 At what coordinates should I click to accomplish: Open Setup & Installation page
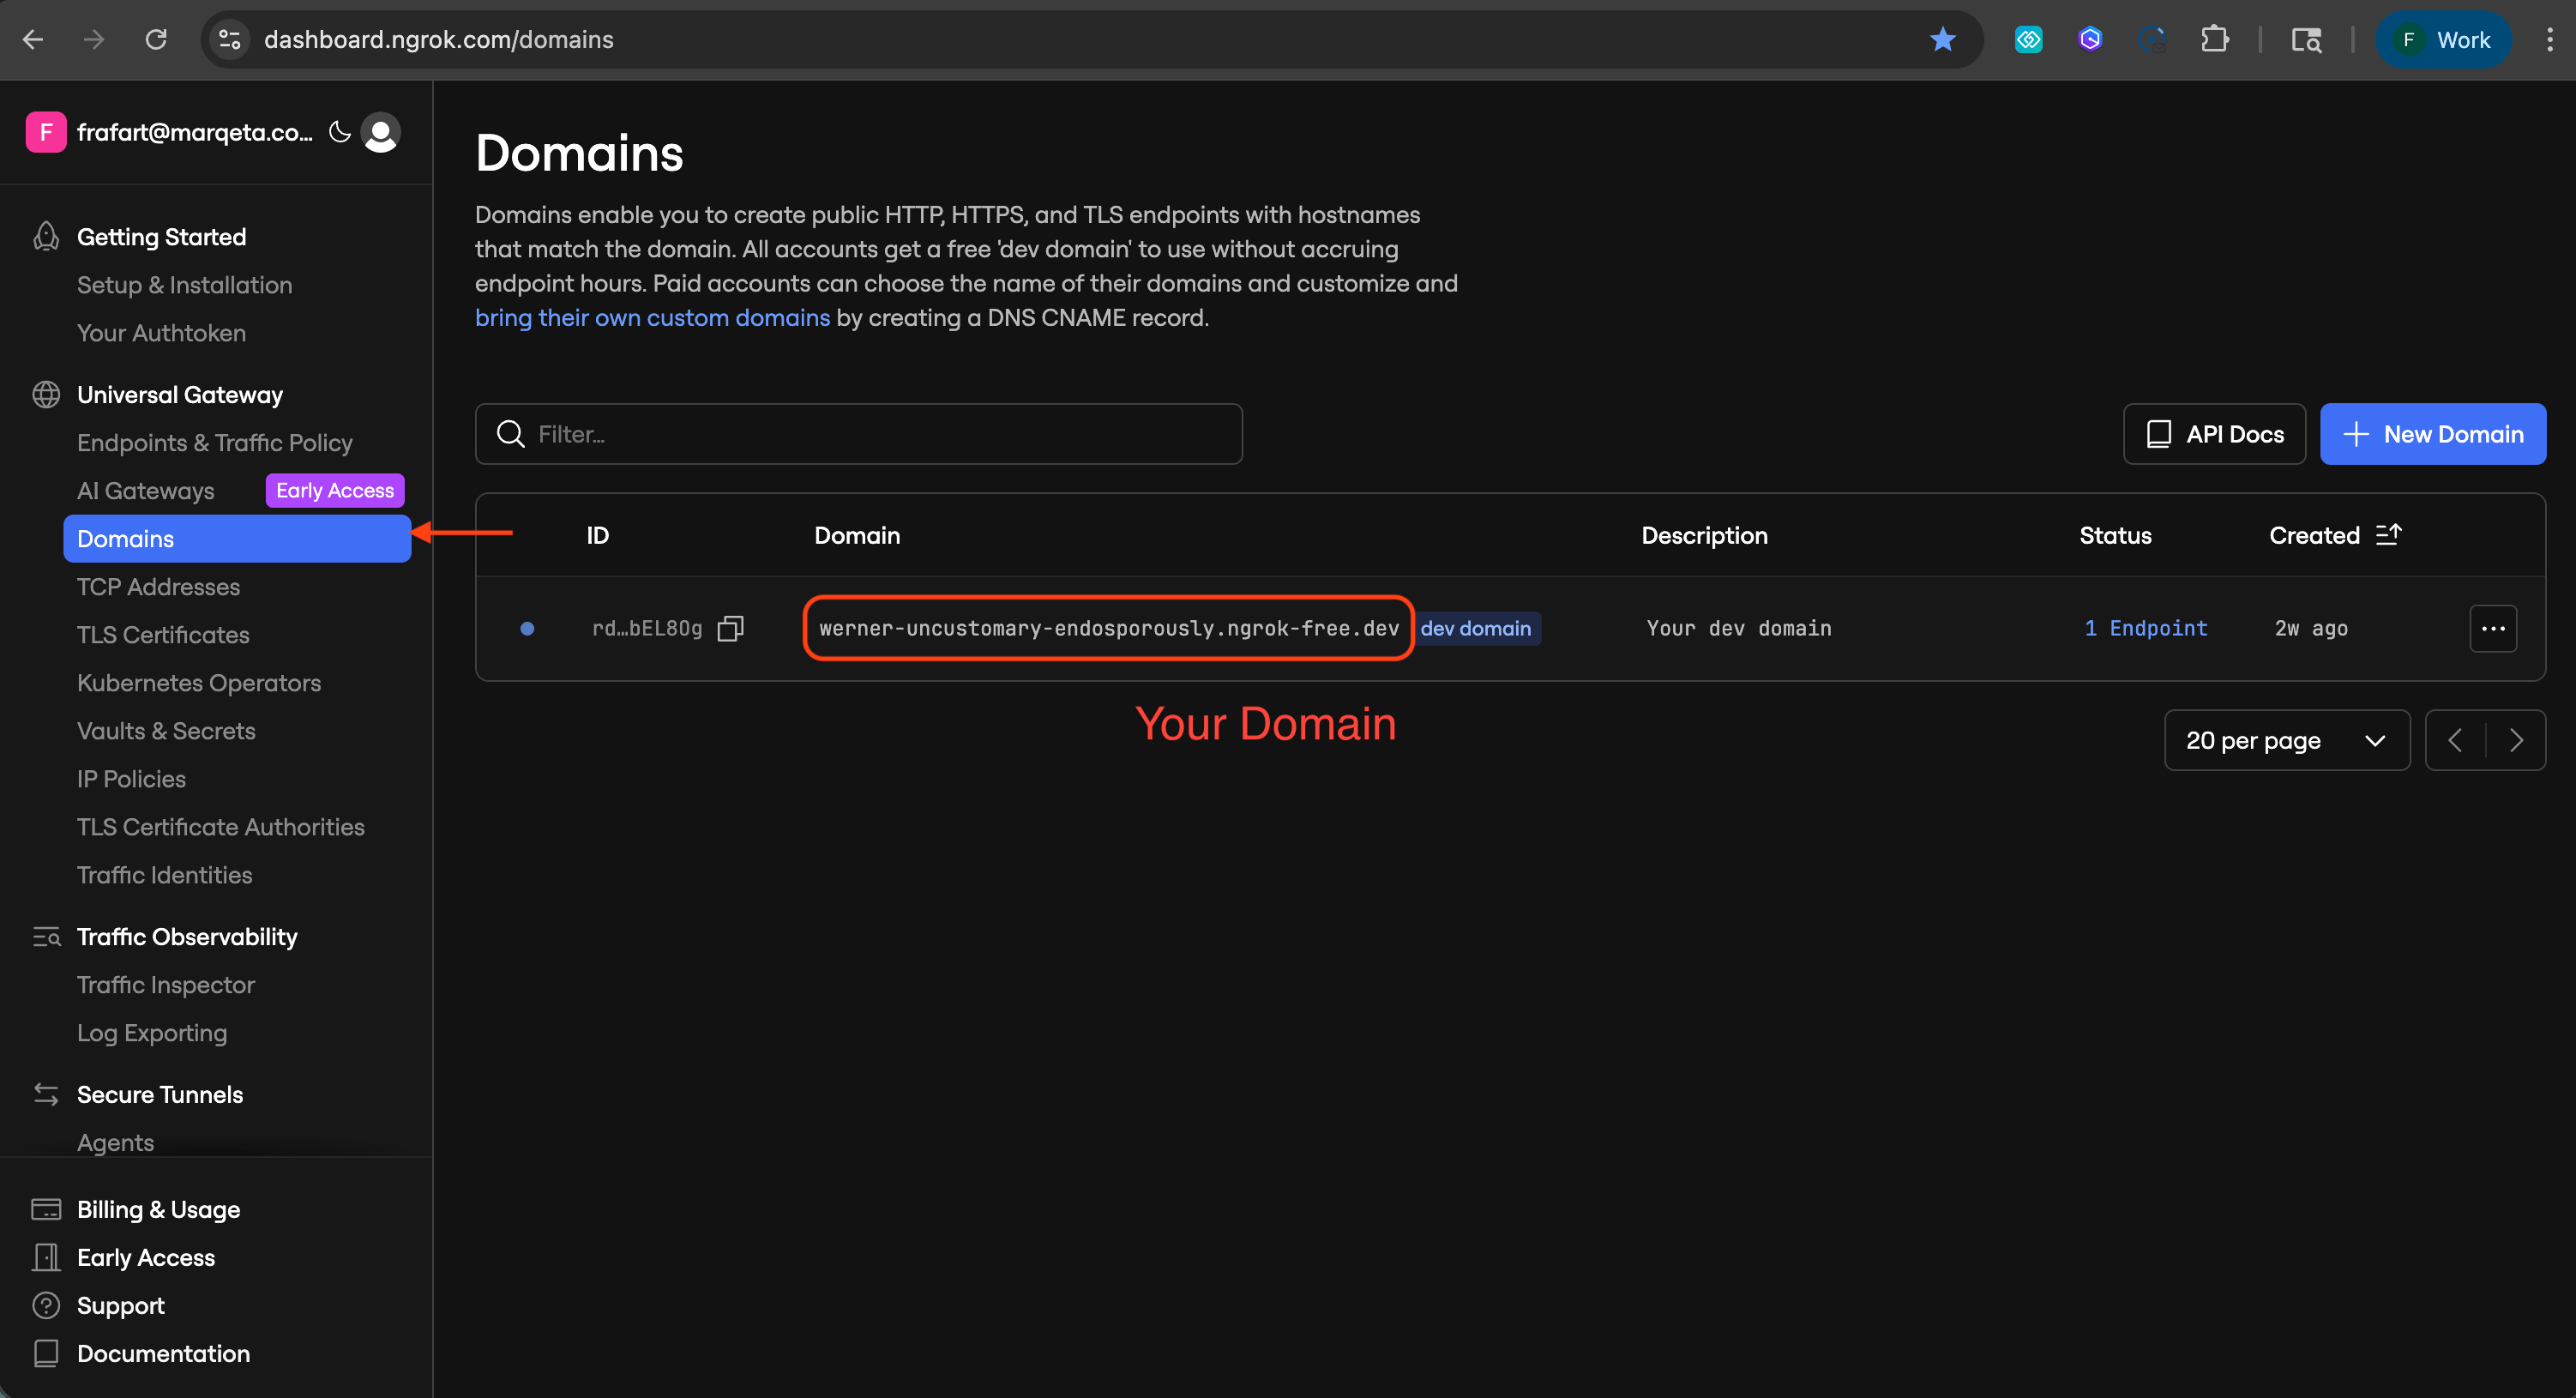184,285
